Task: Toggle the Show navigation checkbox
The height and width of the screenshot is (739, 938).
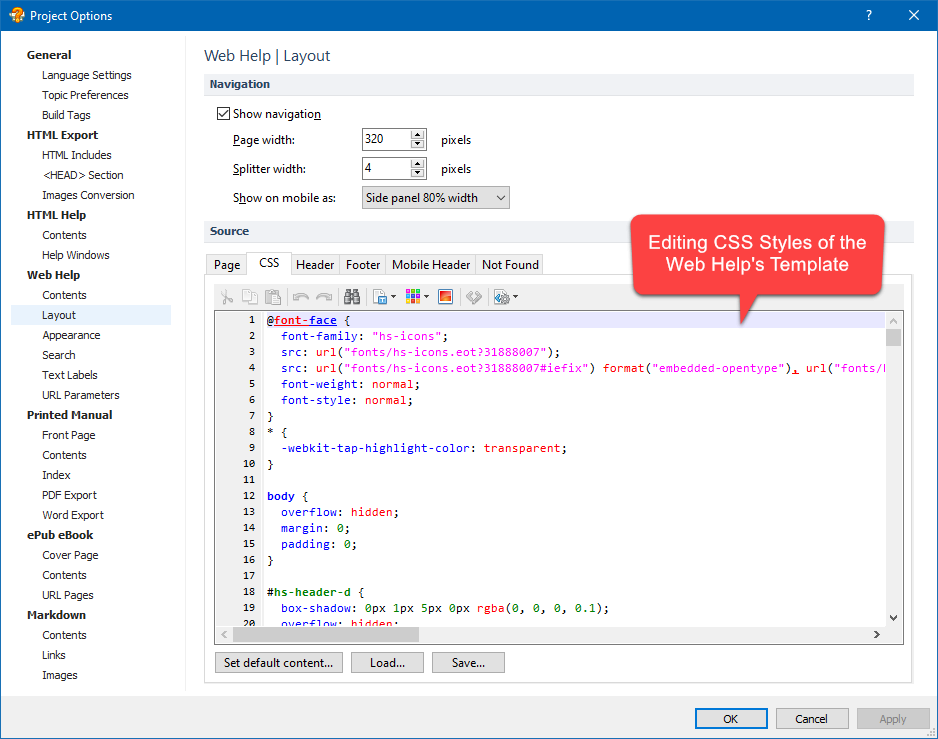Action: tap(223, 114)
